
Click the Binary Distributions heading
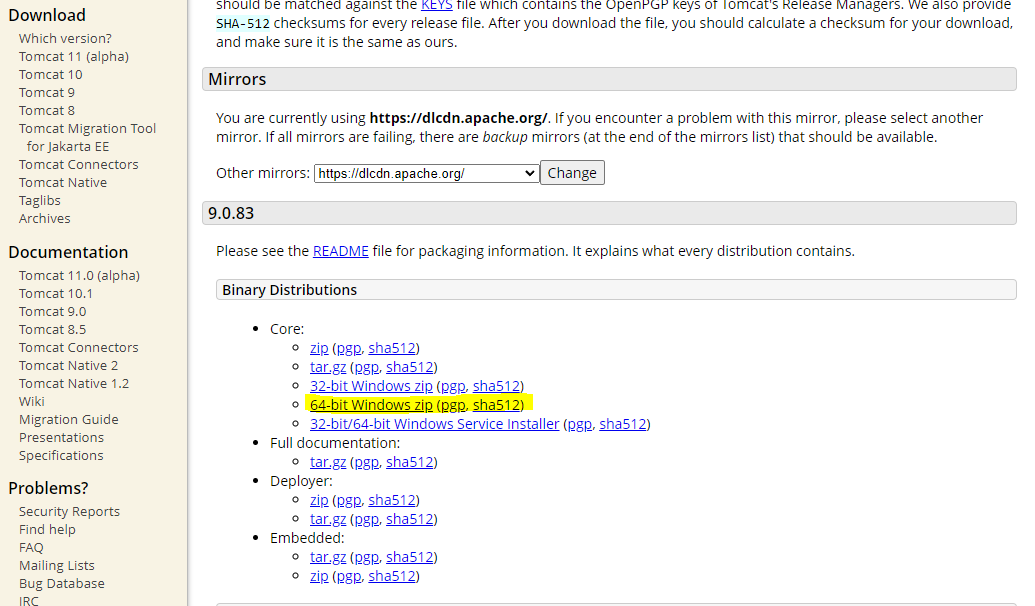pyautogui.click(x=289, y=290)
